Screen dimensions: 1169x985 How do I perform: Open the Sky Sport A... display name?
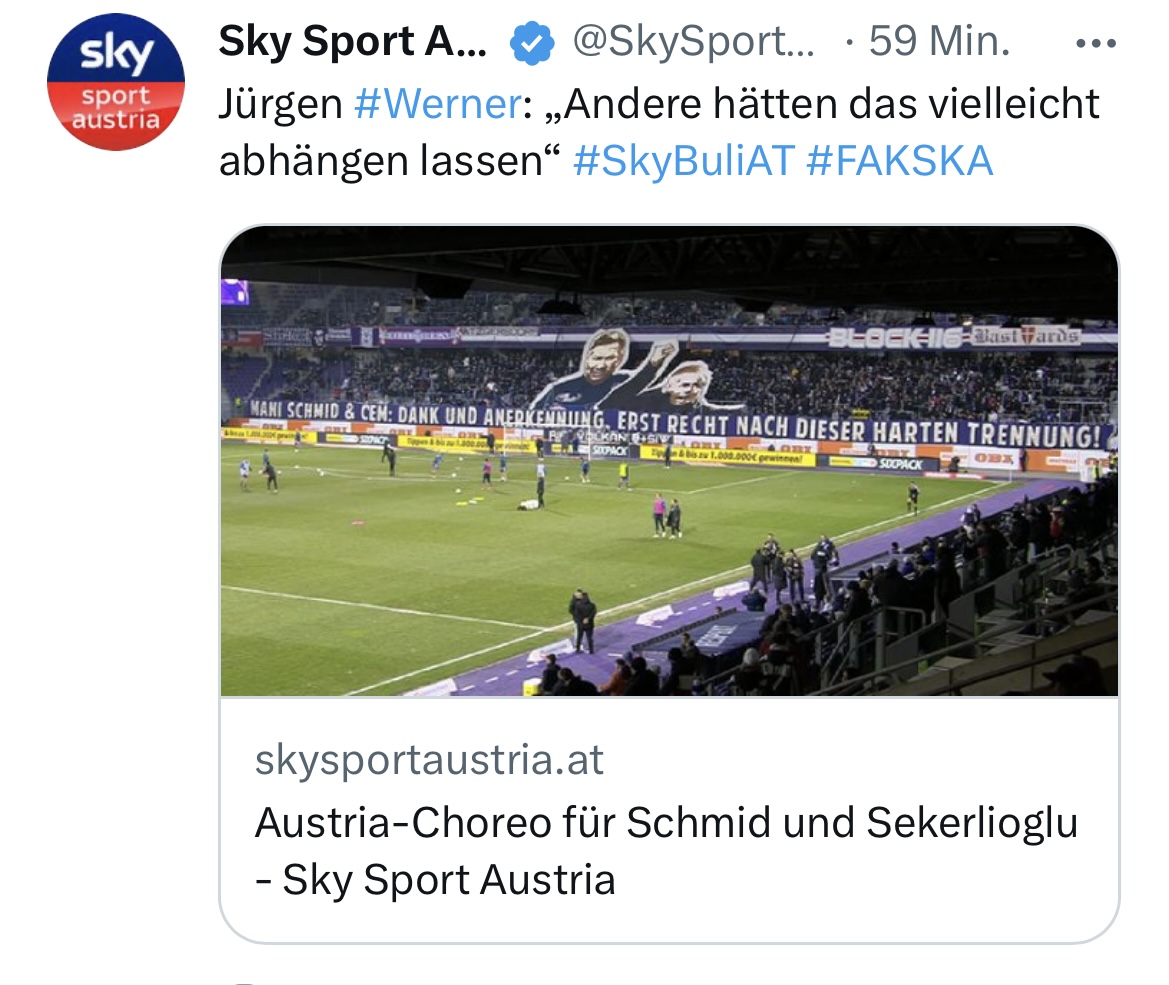(x=353, y=41)
